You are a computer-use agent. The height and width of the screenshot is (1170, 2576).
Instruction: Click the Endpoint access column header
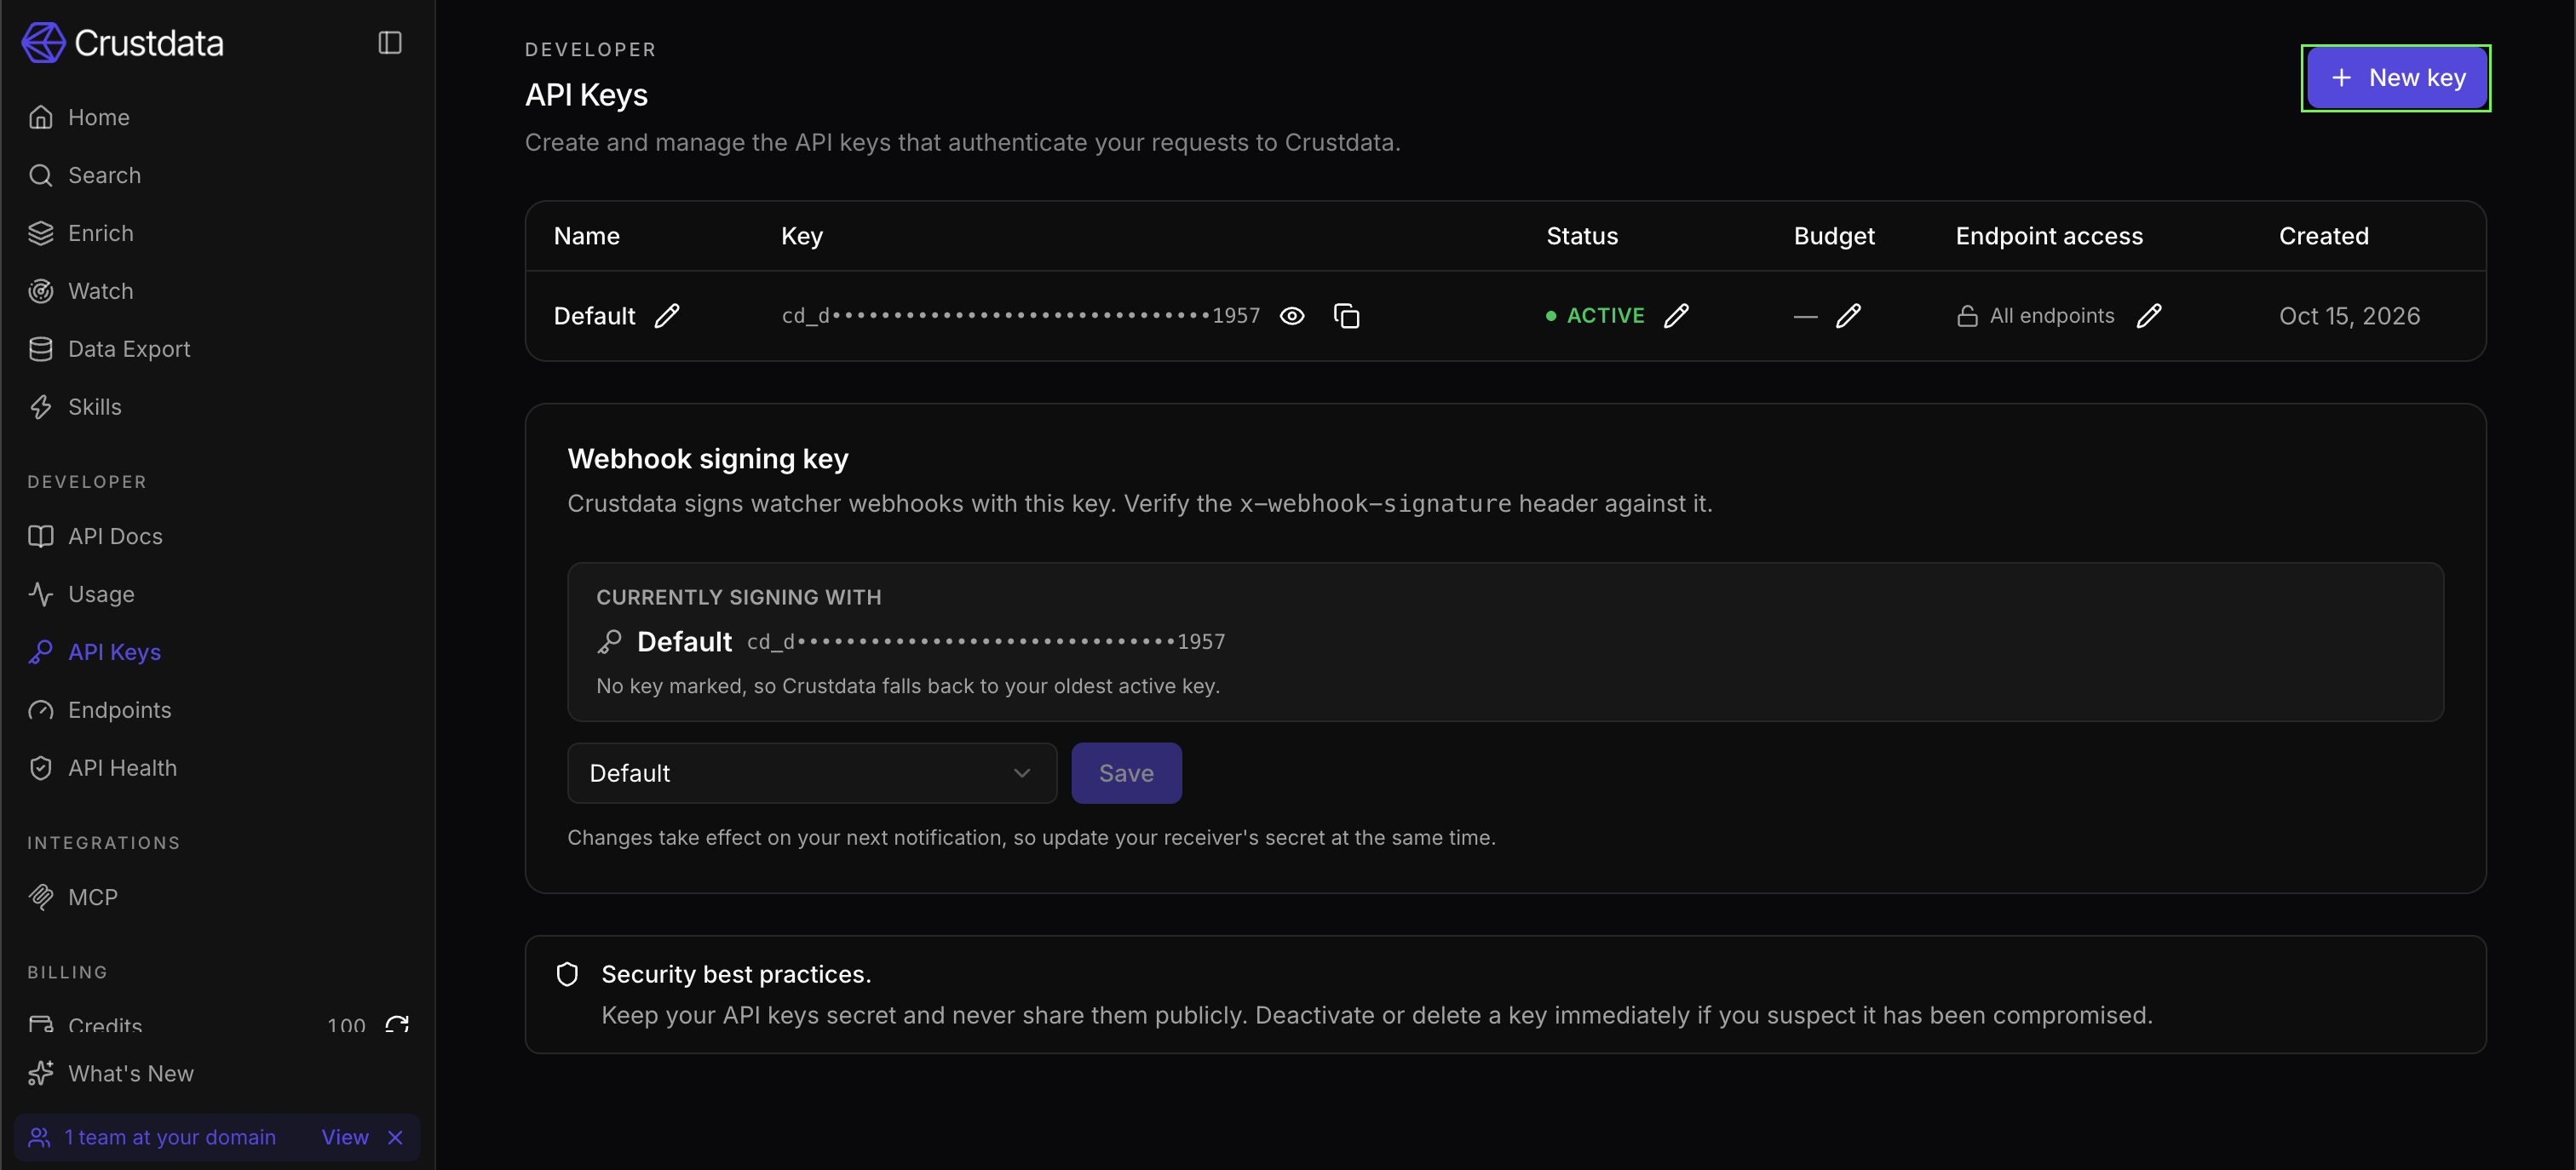point(2049,236)
